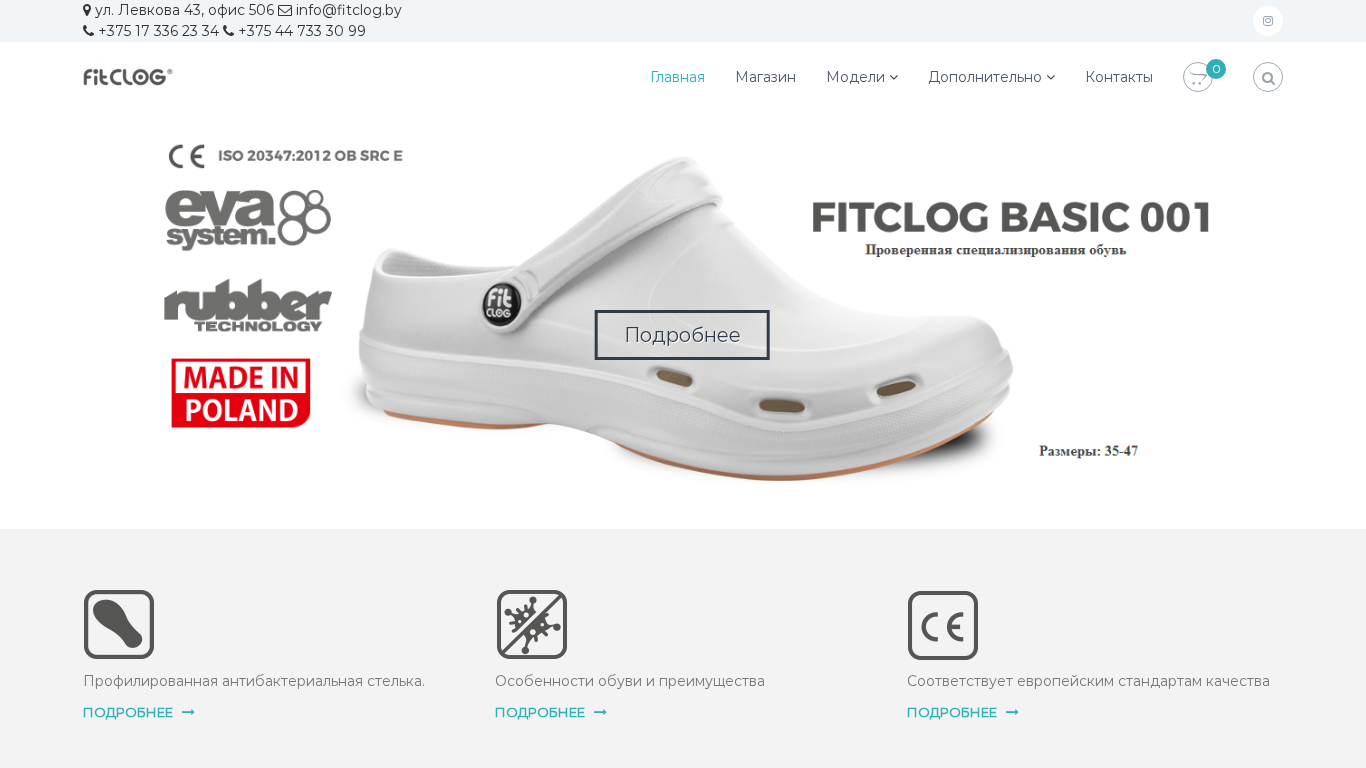Open Подробнее link under Особенности обуви
1366x768 pixels.
pyautogui.click(x=551, y=713)
